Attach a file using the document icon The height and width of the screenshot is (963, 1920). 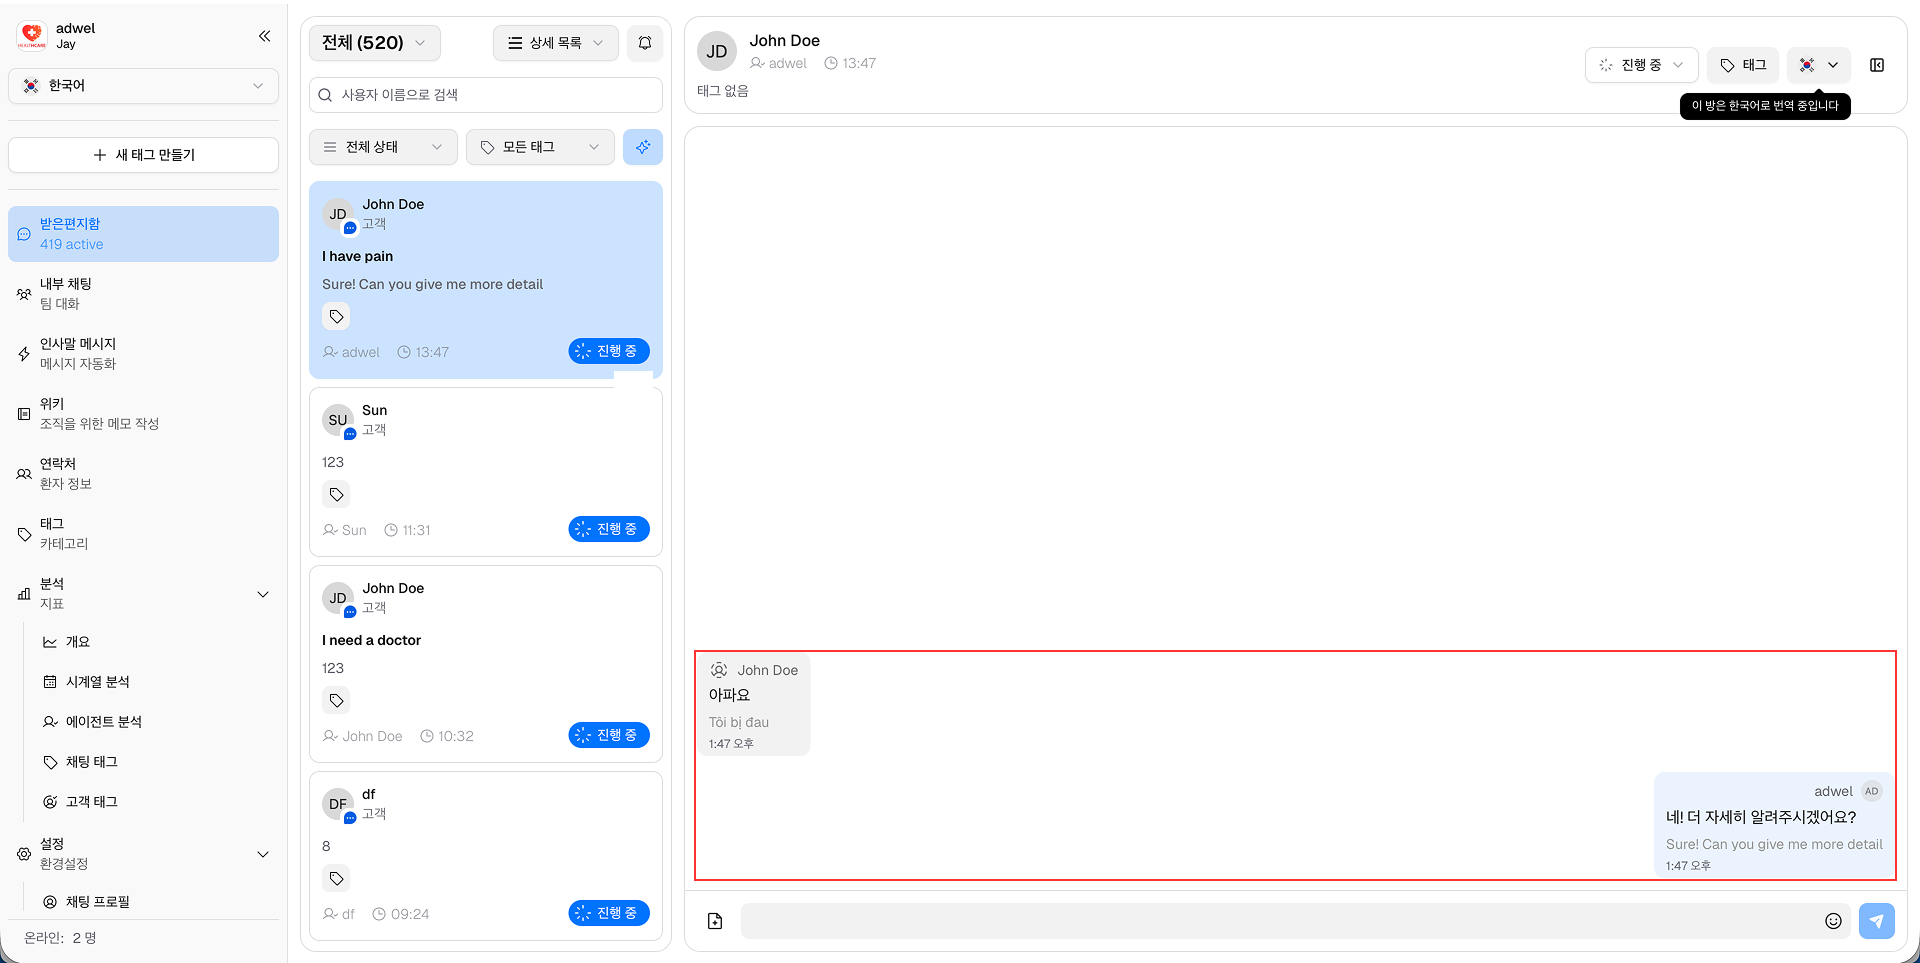714,920
